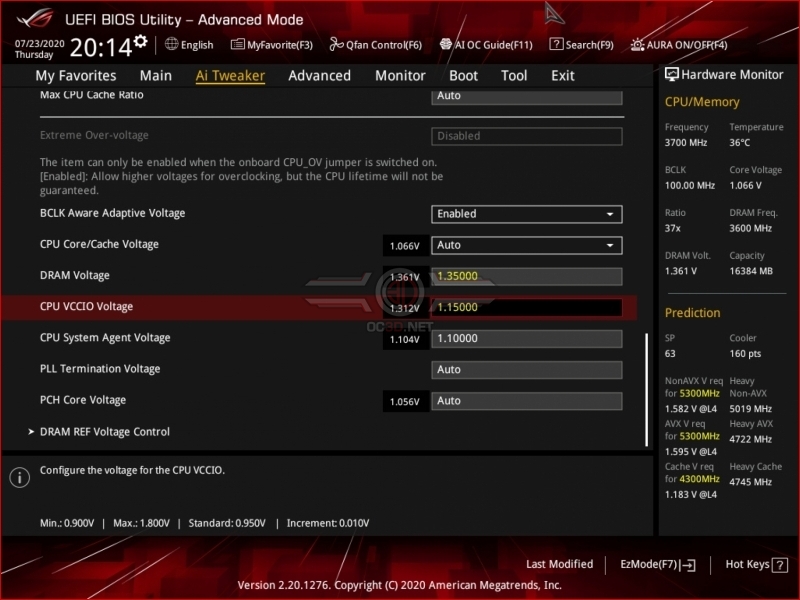Image resolution: width=800 pixels, height=600 pixels.
Task: Click the Hot Keys question mark box
Action: (779, 565)
